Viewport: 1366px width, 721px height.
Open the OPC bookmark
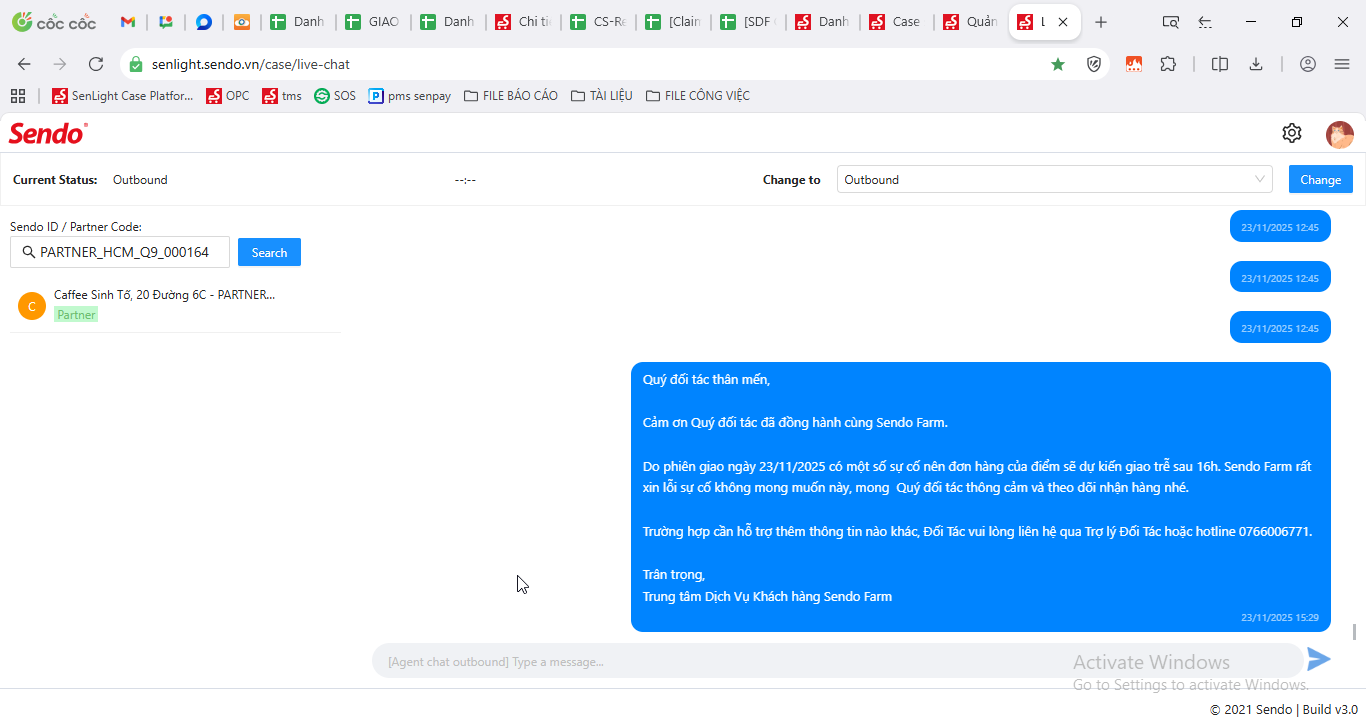click(228, 96)
